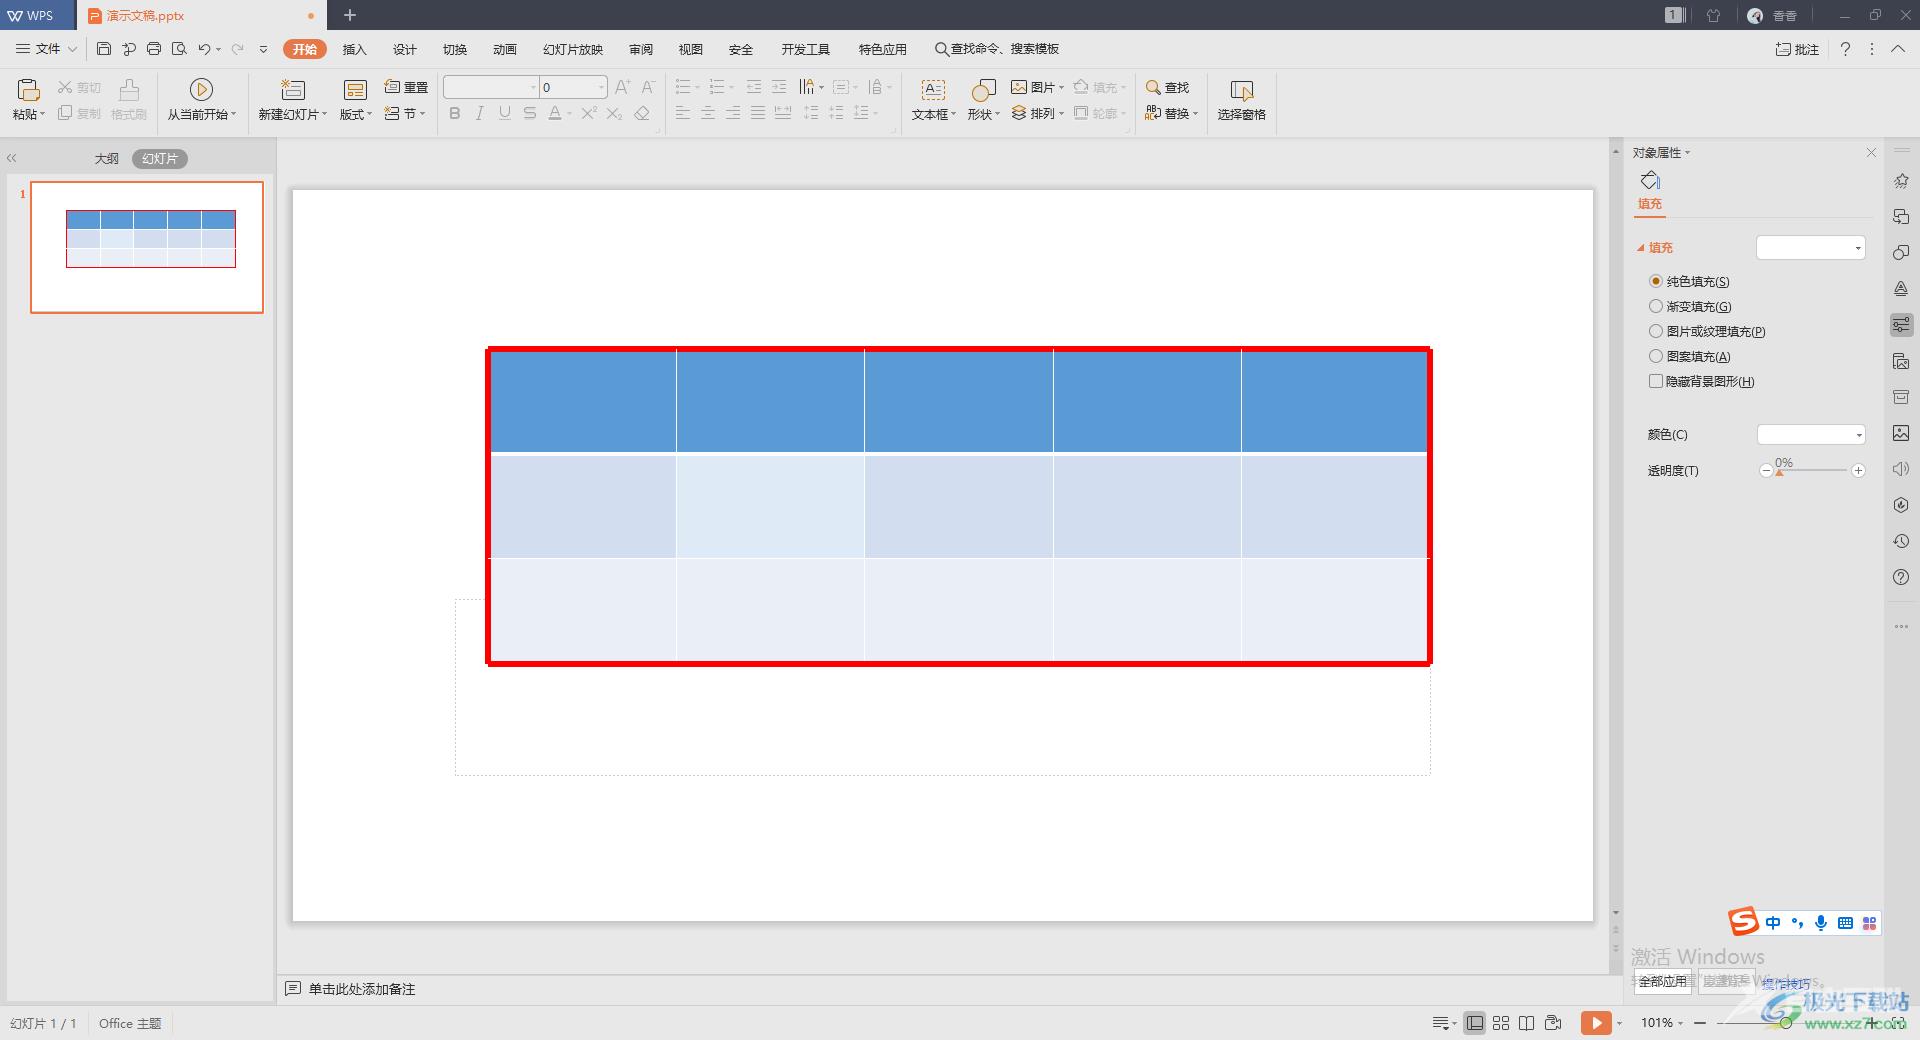Open the Picture (图片) dropdown
The width and height of the screenshot is (1920, 1040).
tap(1038, 87)
